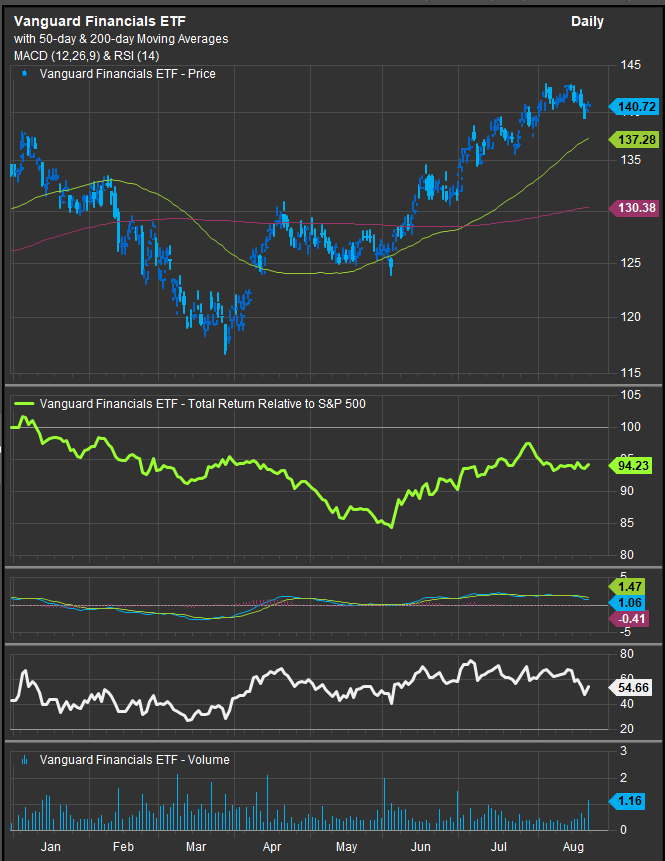The height and width of the screenshot is (861, 665).
Task: Click the Jul month axis label
Action: [x=499, y=847]
